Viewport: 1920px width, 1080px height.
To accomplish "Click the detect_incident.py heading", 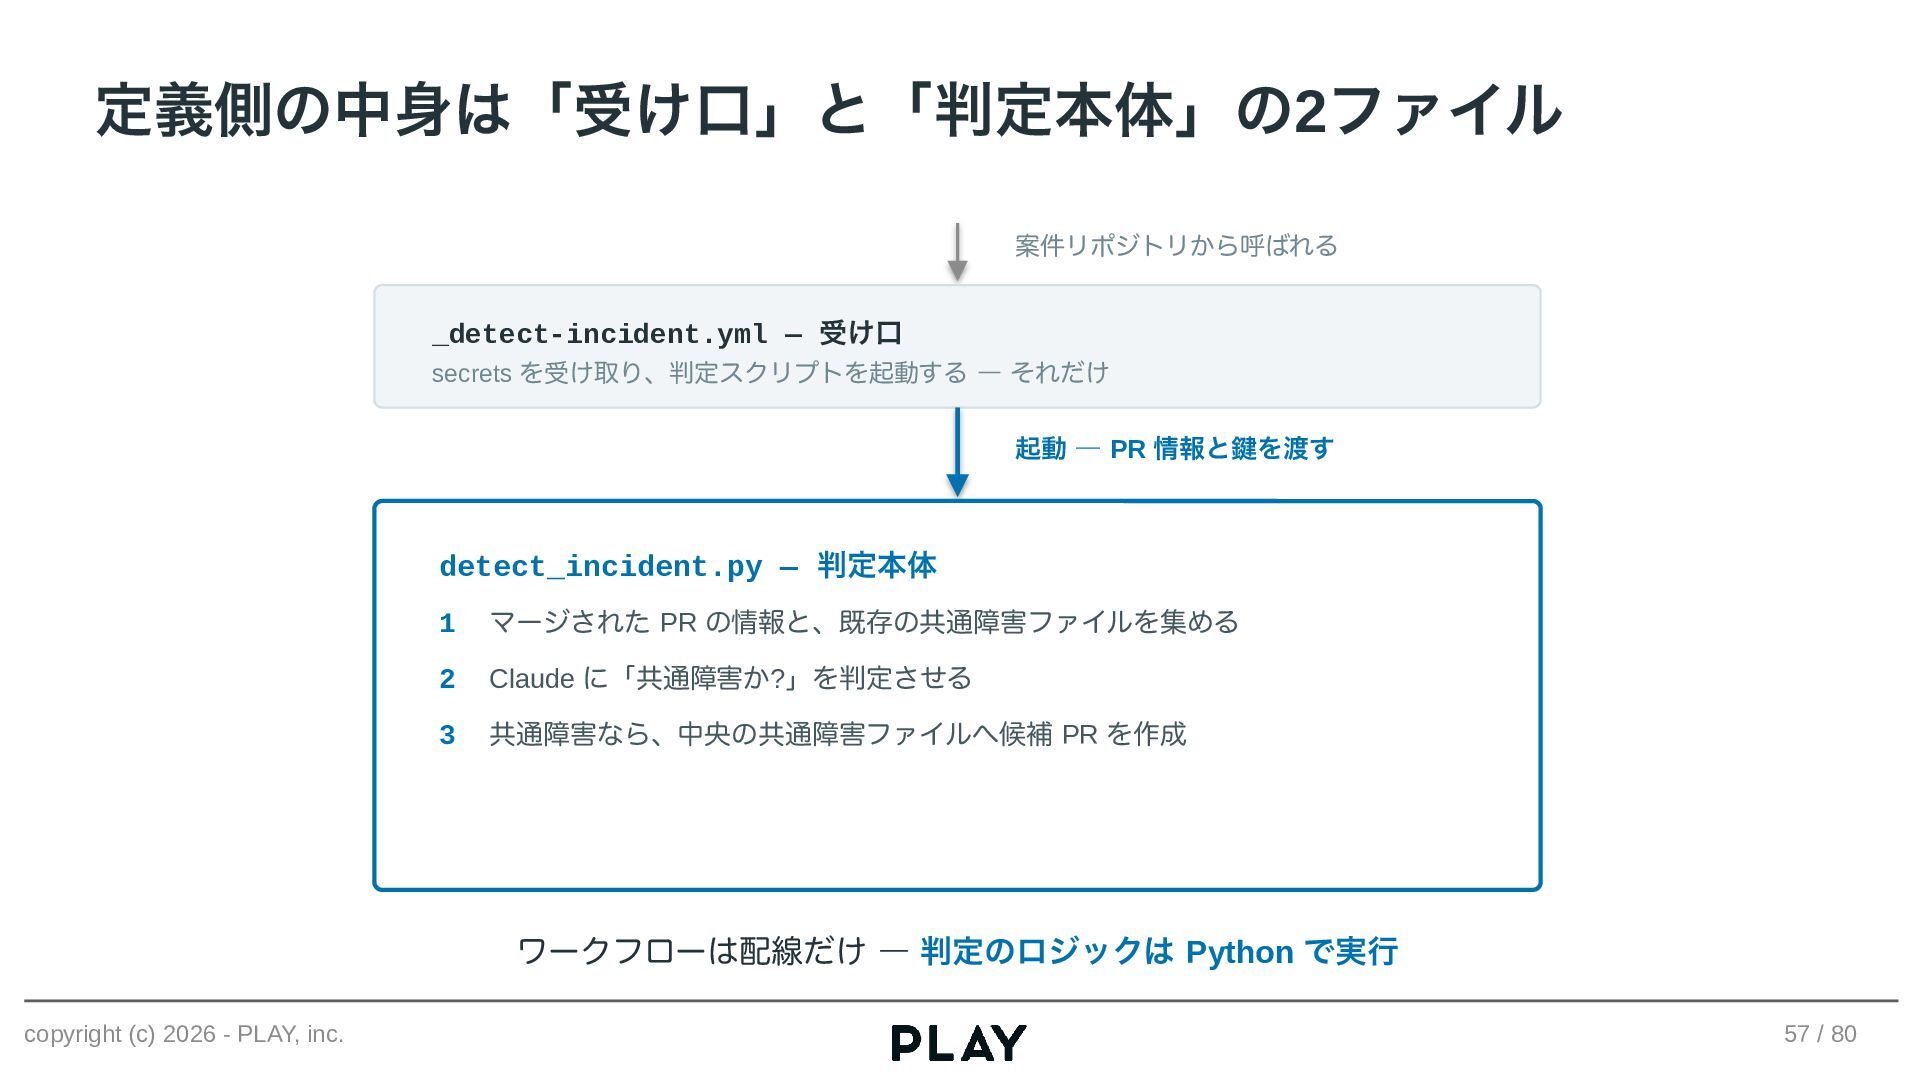I will 688,566.
